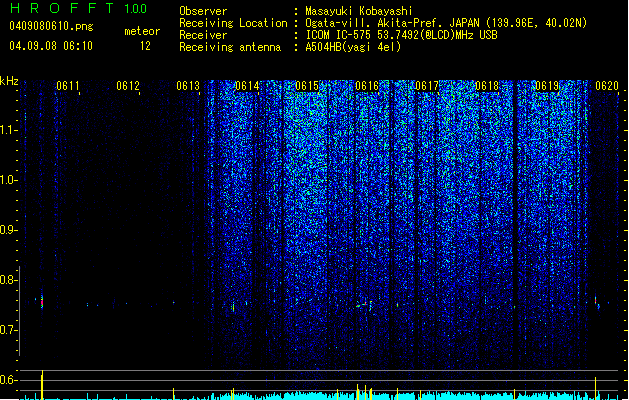This screenshot has height=400, width=629.
Task: Select the file name 0409080610.png
Action: click(x=51, y=26)
